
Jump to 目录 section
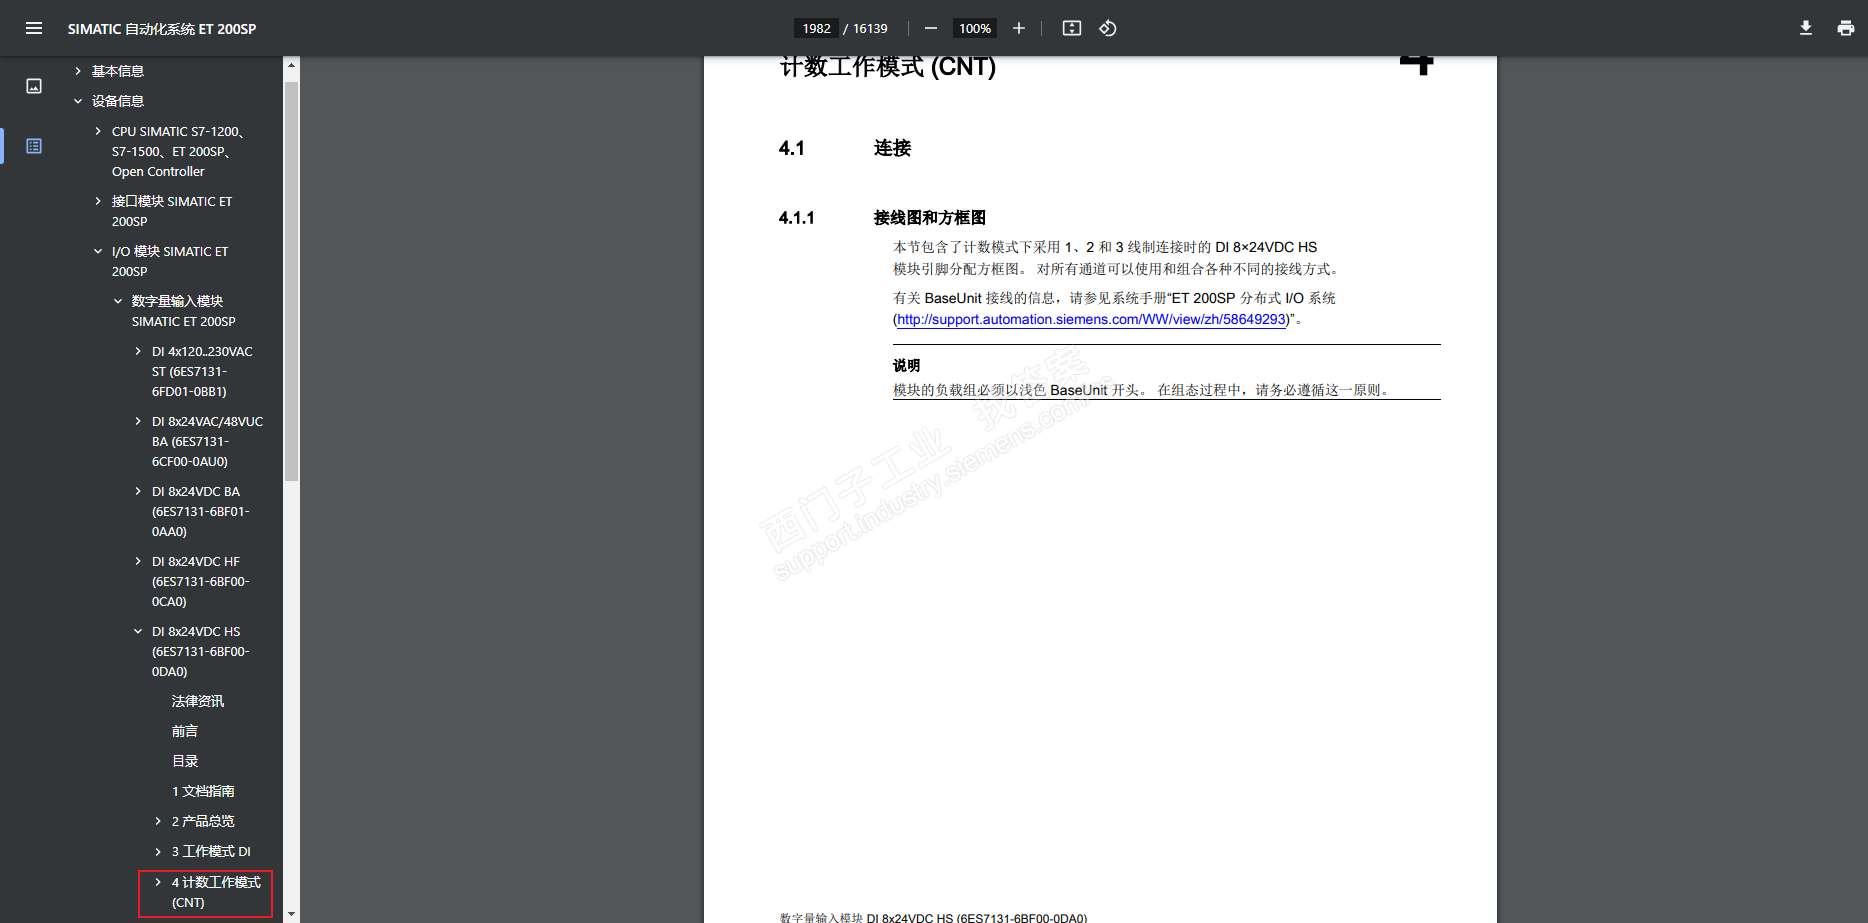[x=185, y=761]
